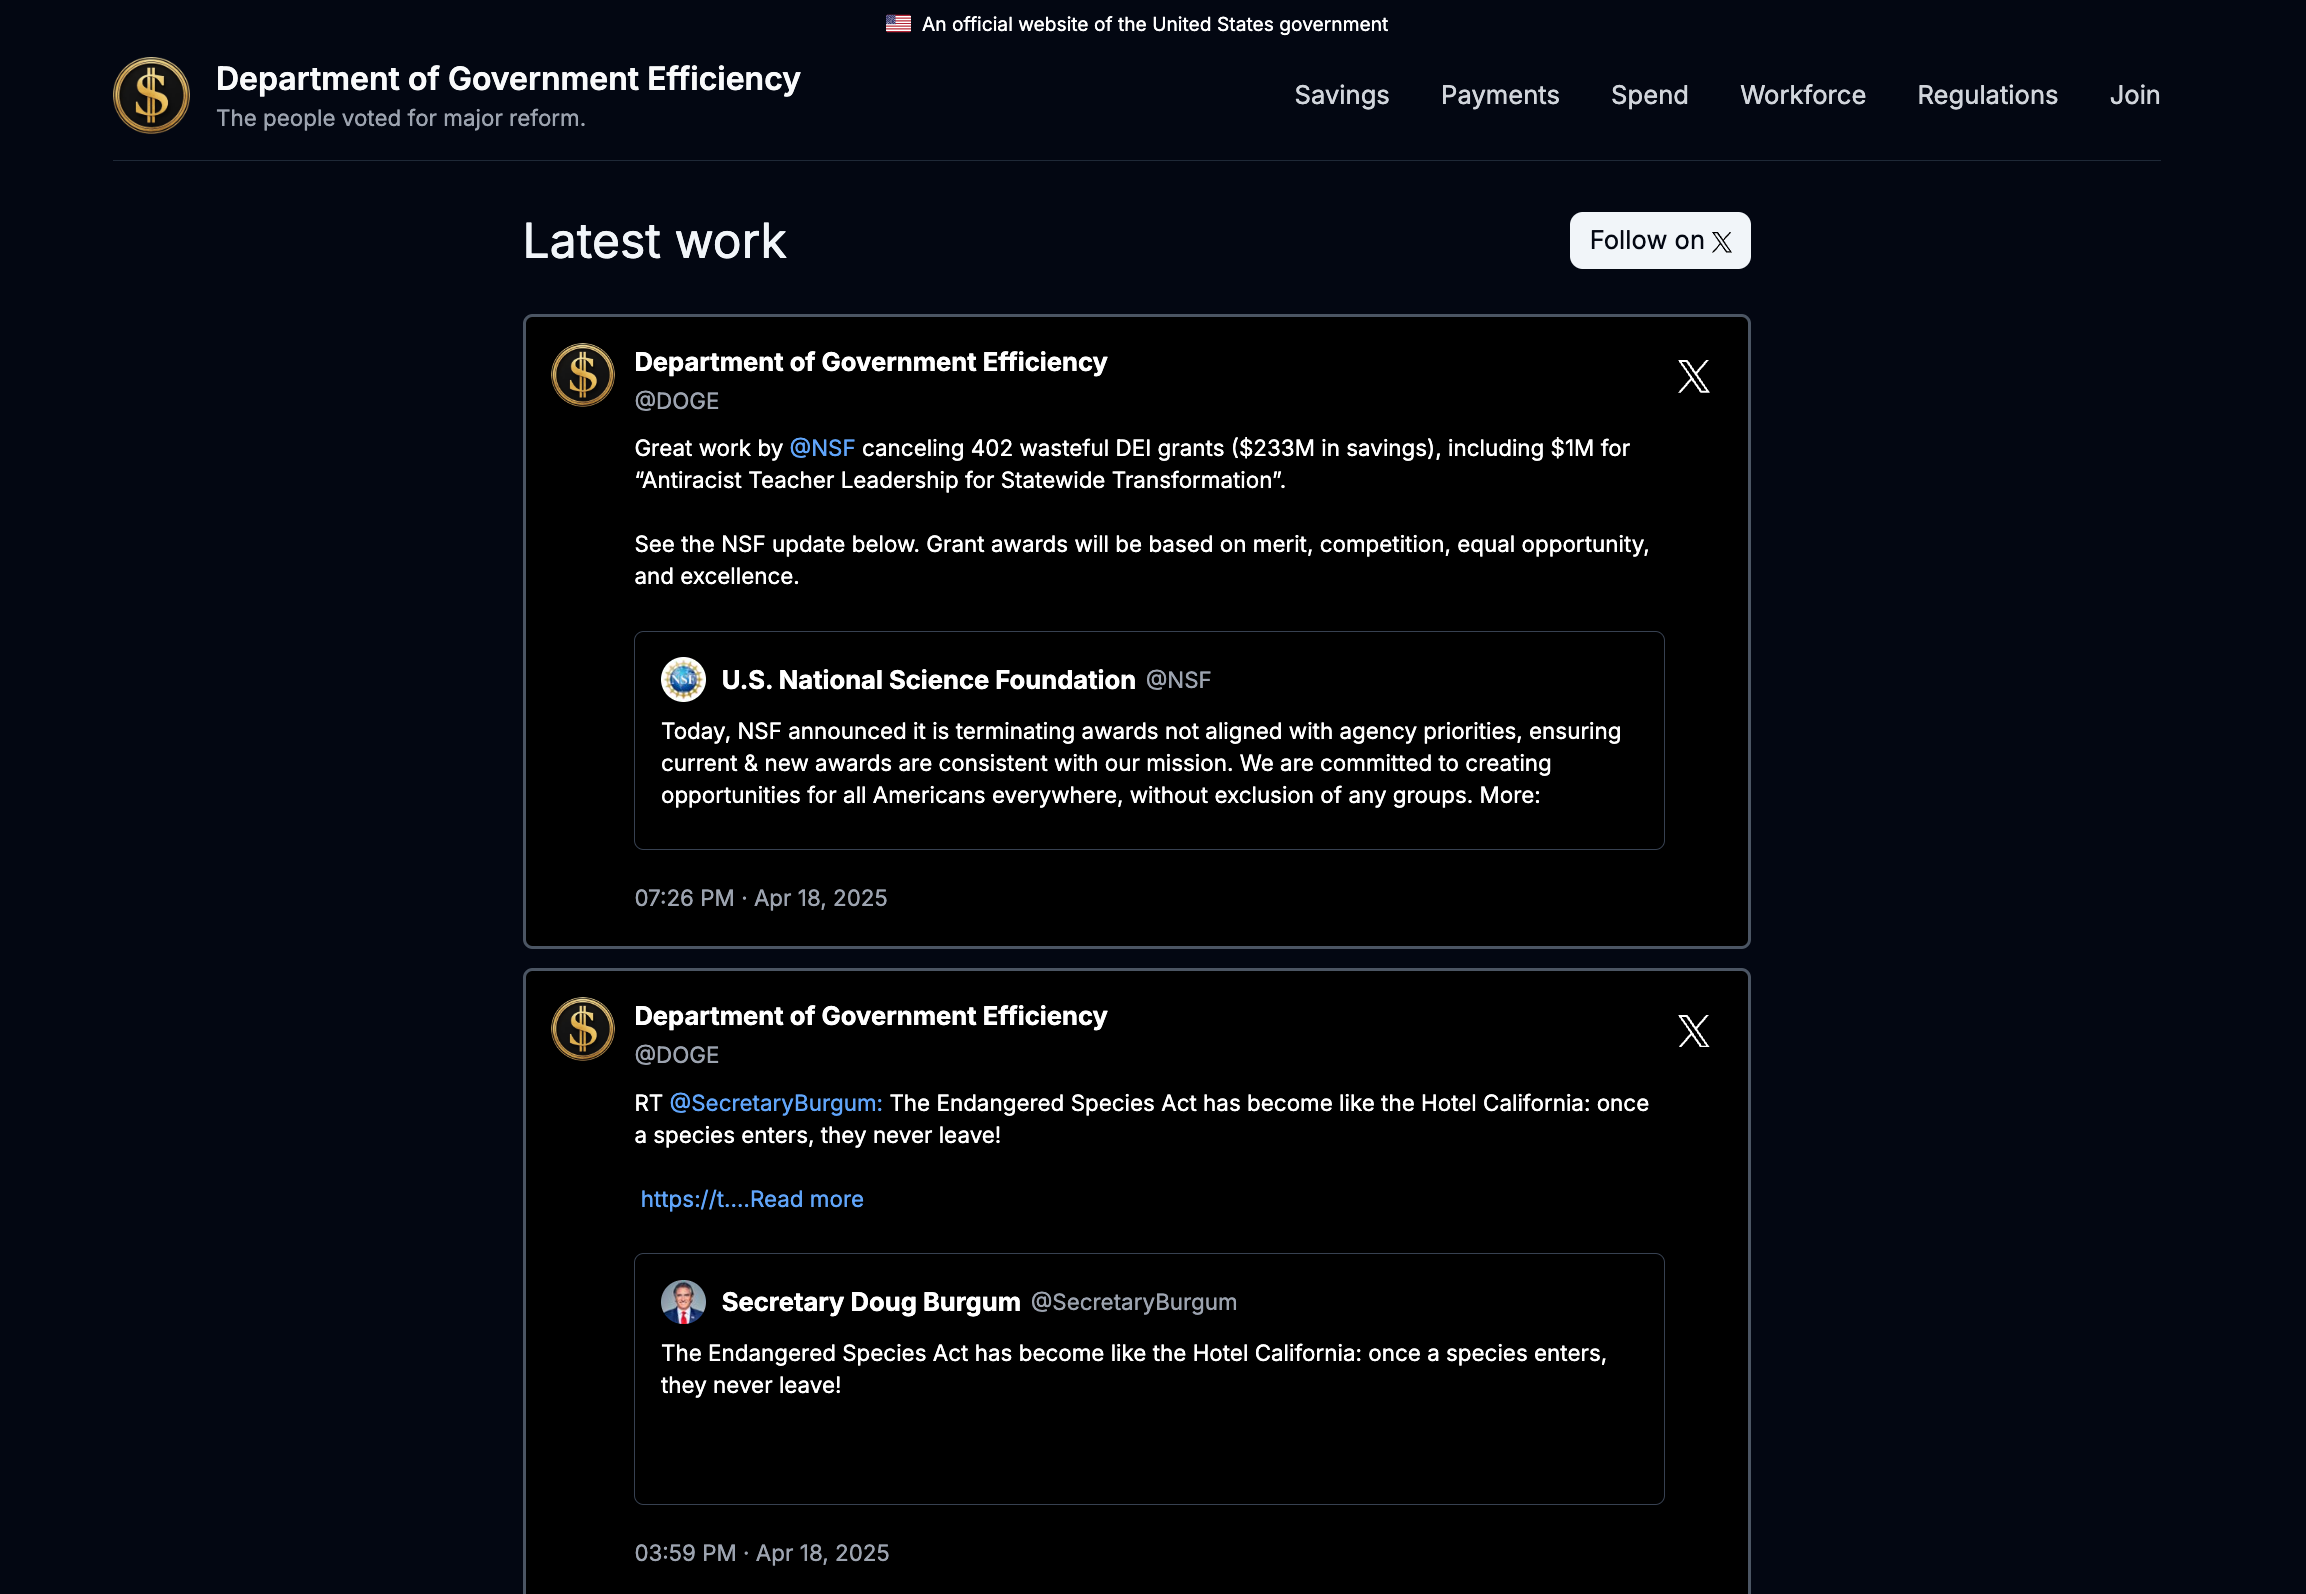Click author name on the NSF grants post
Image resolution: width=2306 pixels, height=1594 pixels.
click(x=871, y=362)
